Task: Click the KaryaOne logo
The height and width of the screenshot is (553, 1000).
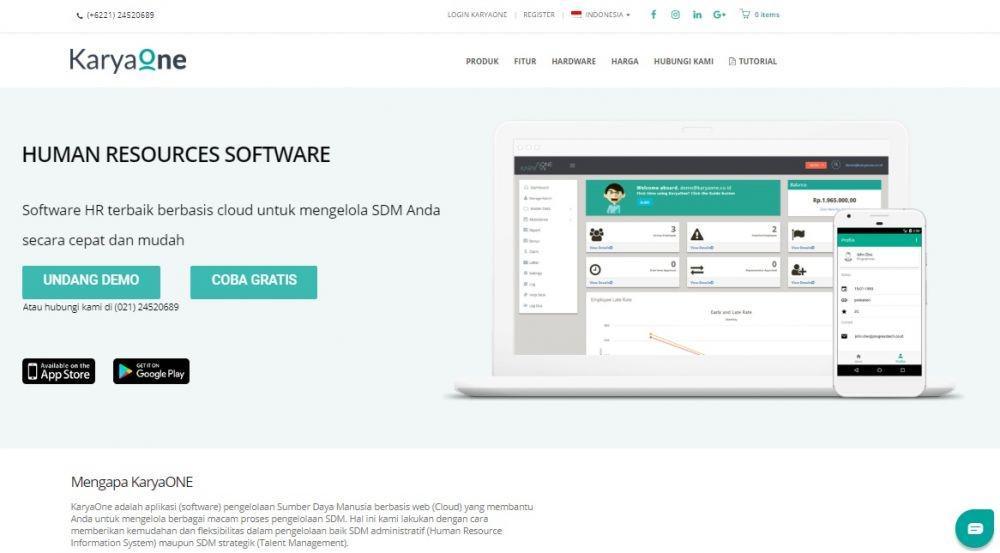Action: click(x=128, y=60)
